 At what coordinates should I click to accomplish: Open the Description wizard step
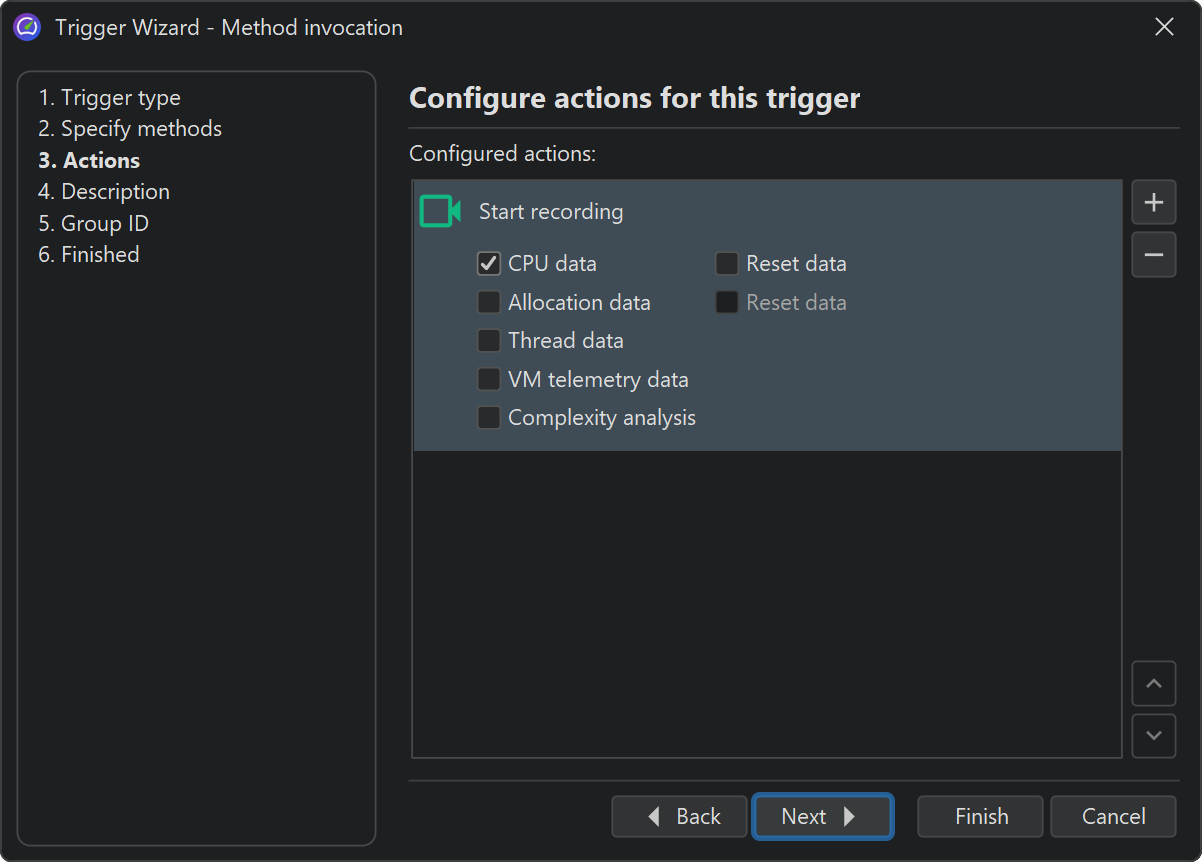pos(104,192)
